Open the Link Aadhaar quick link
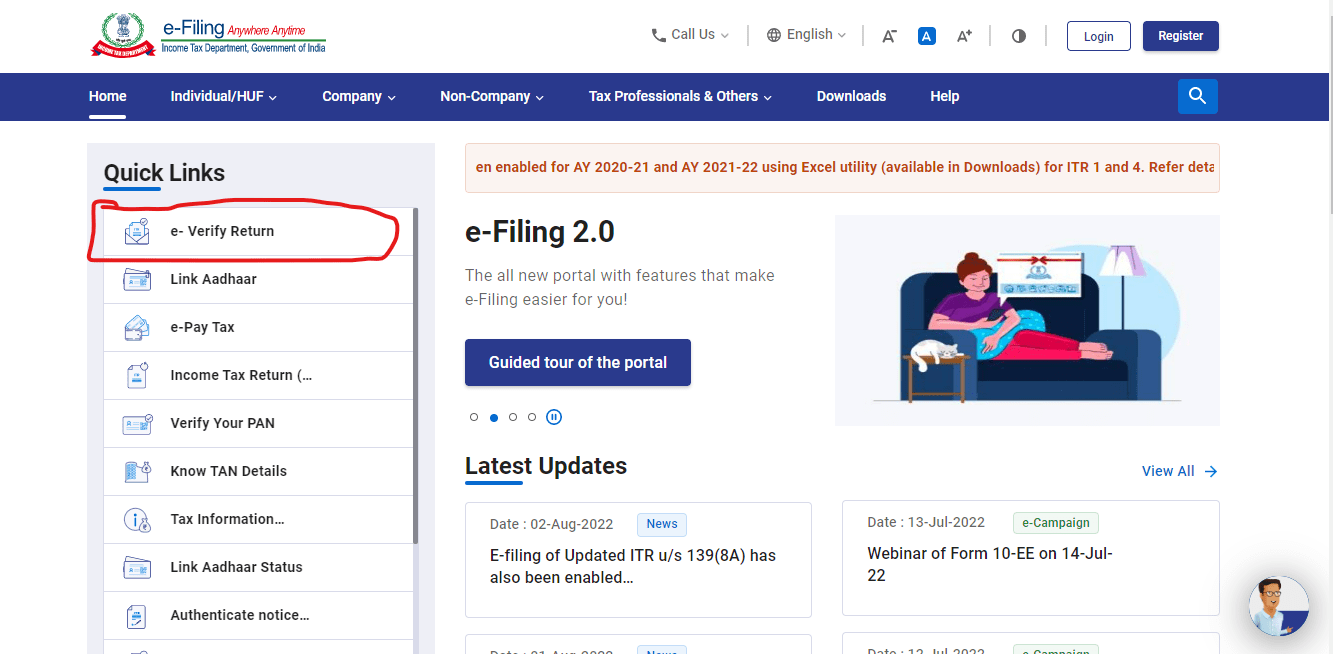This screenshot has height=654, width=1333. [x=258, y=280]
